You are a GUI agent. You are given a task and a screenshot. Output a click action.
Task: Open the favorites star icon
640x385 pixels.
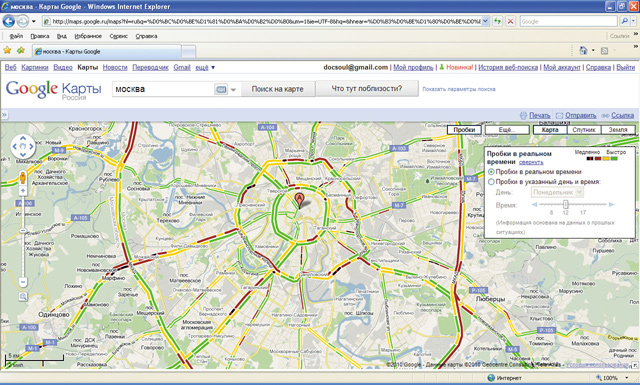7,50
